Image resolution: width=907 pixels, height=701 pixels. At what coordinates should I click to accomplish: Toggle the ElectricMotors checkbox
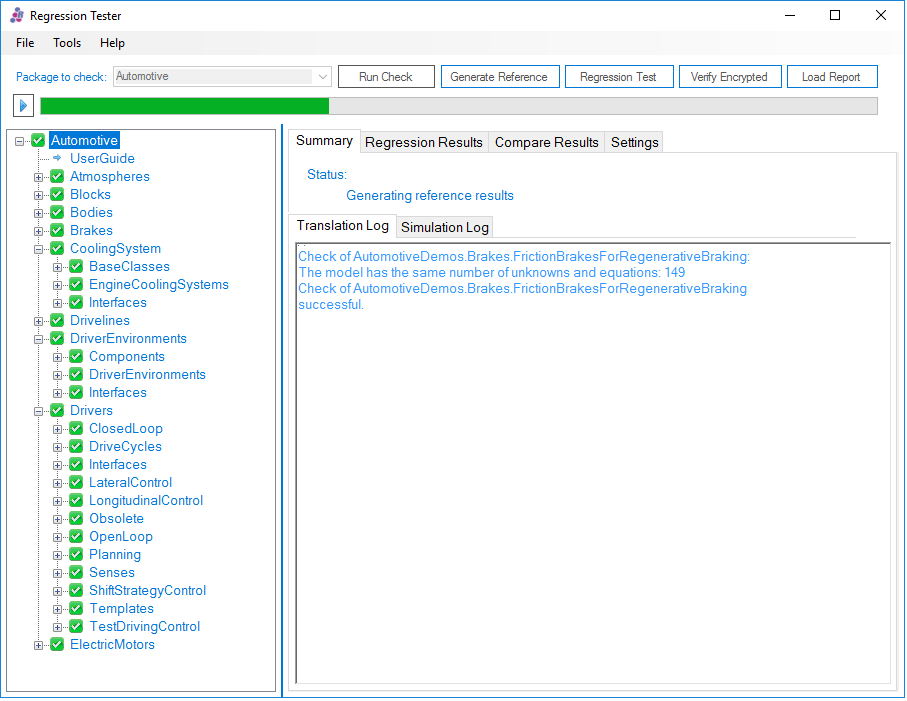click(57, 644)
